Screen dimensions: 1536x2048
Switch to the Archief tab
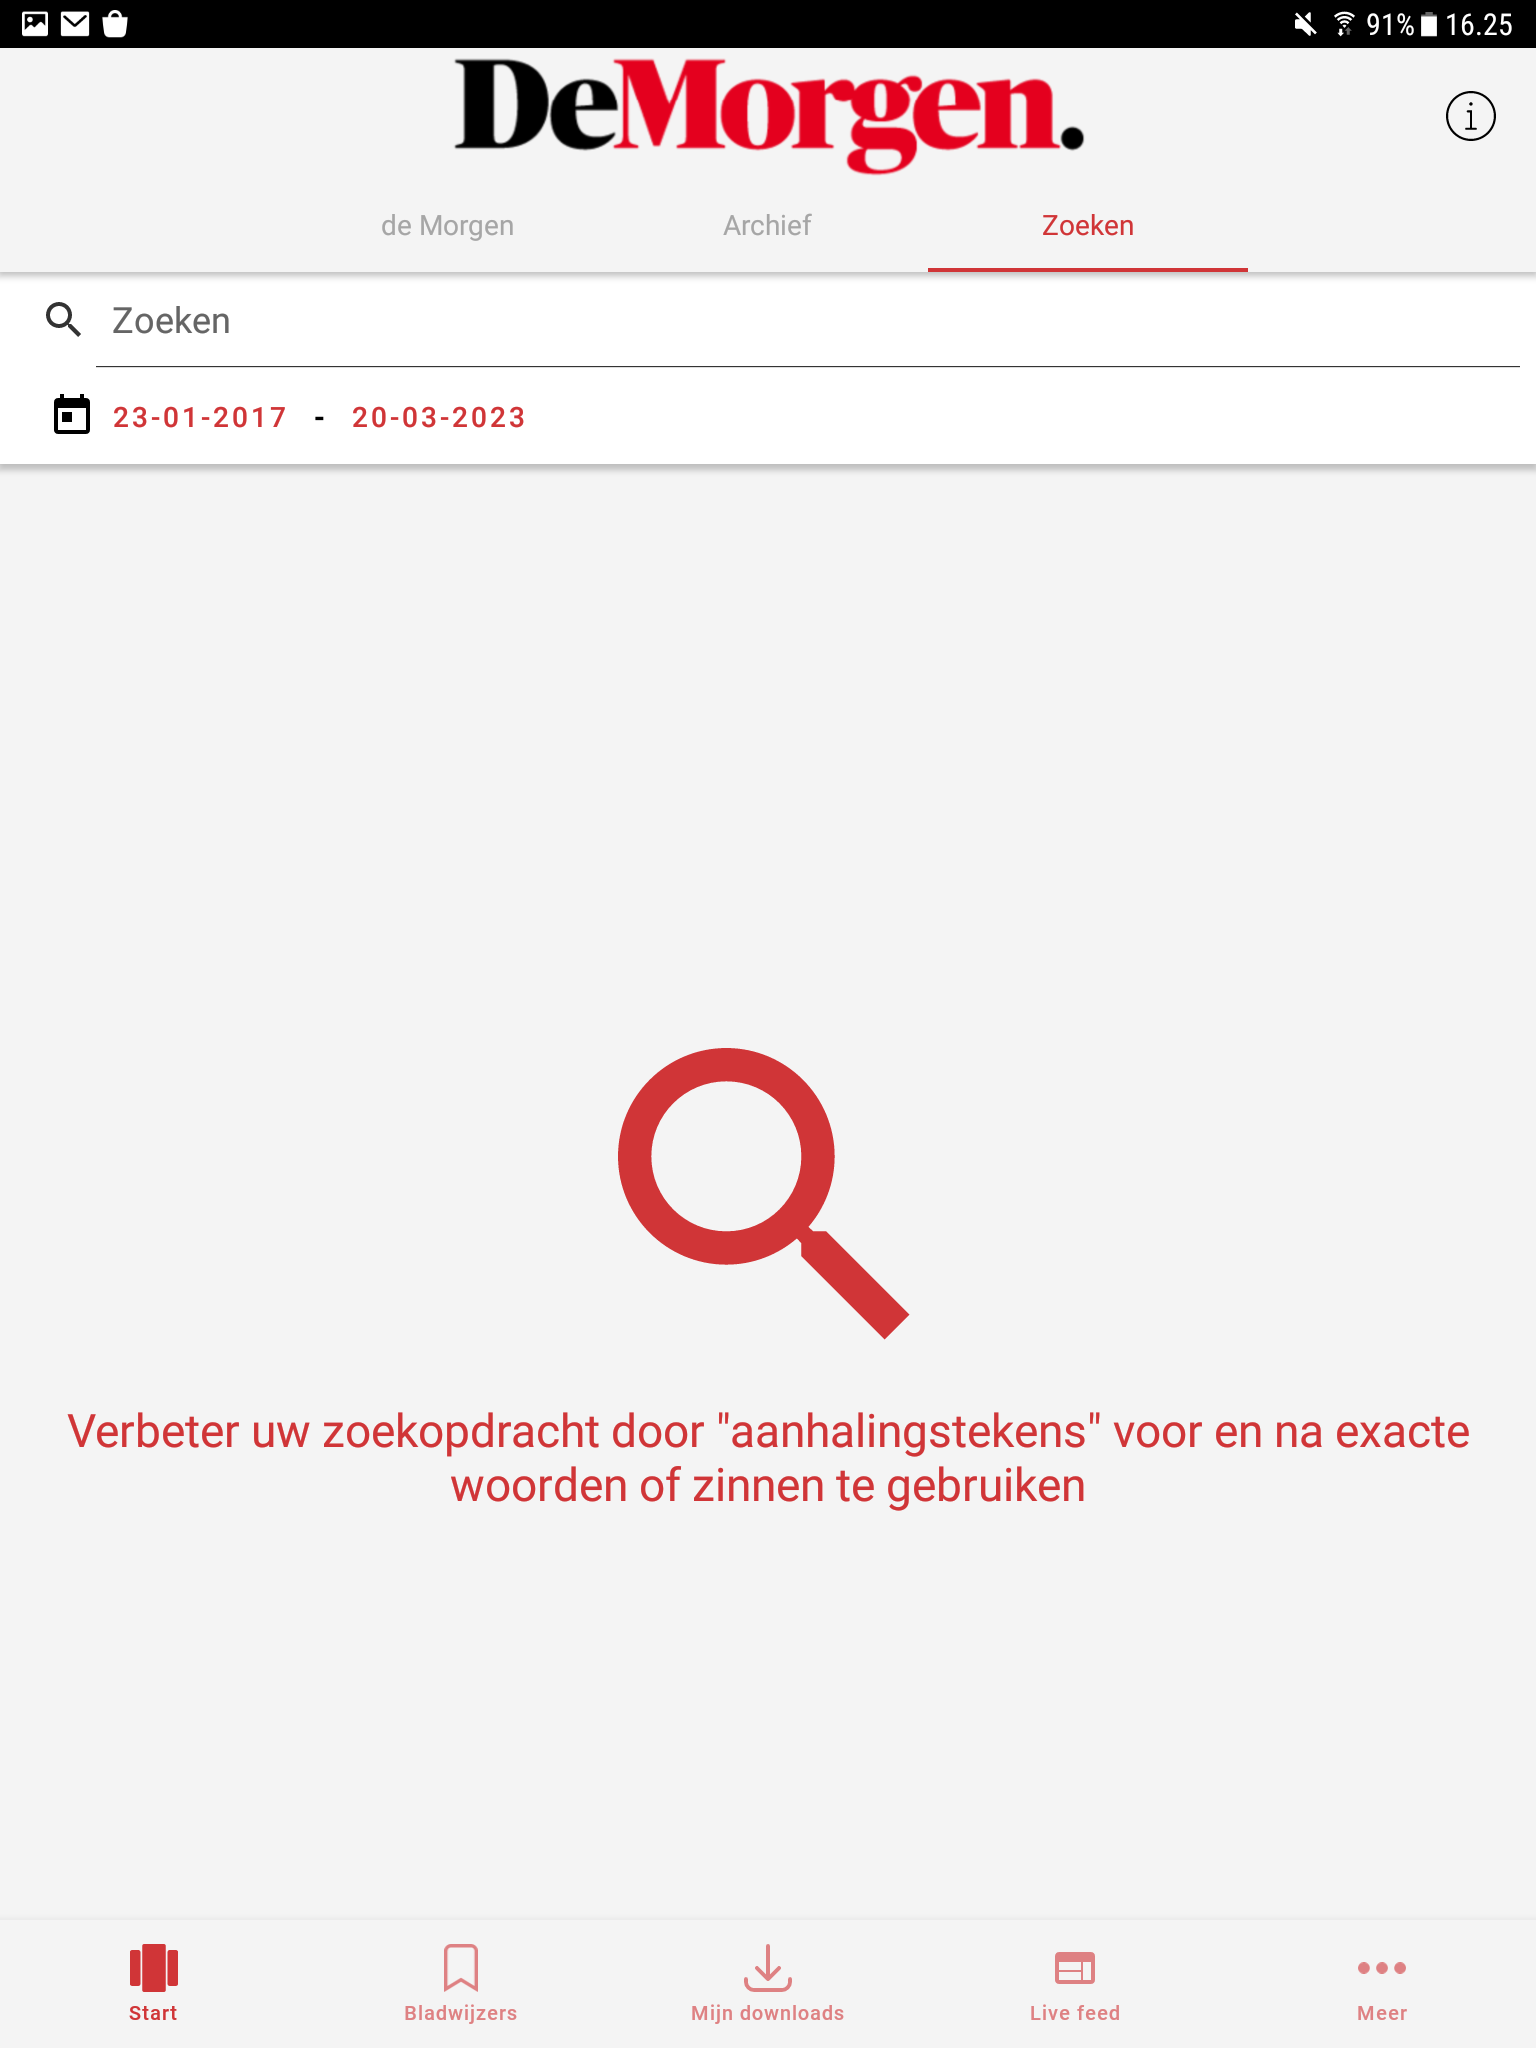coord(767,226)
